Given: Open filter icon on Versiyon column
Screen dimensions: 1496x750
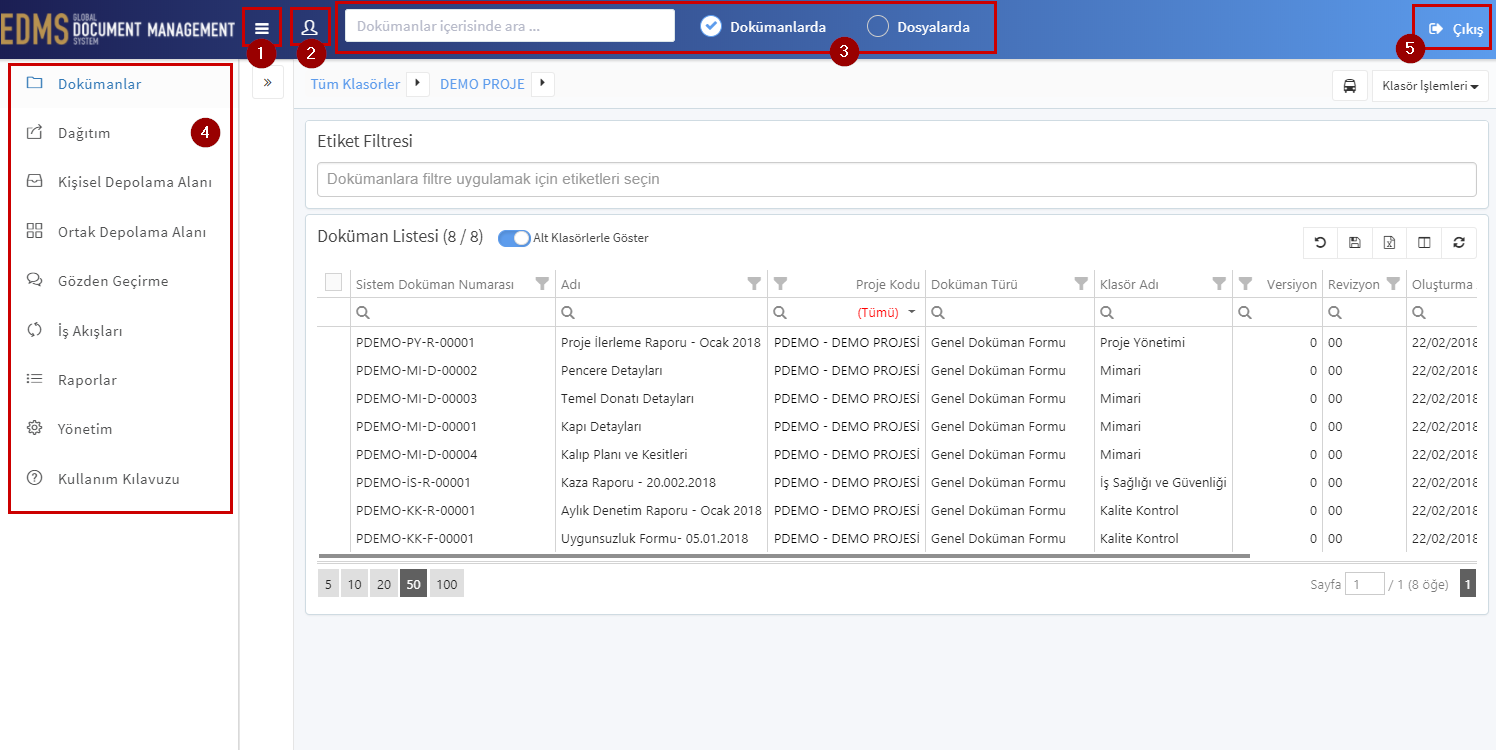Looking at the screenshot, I should [x=1245, y=284].
